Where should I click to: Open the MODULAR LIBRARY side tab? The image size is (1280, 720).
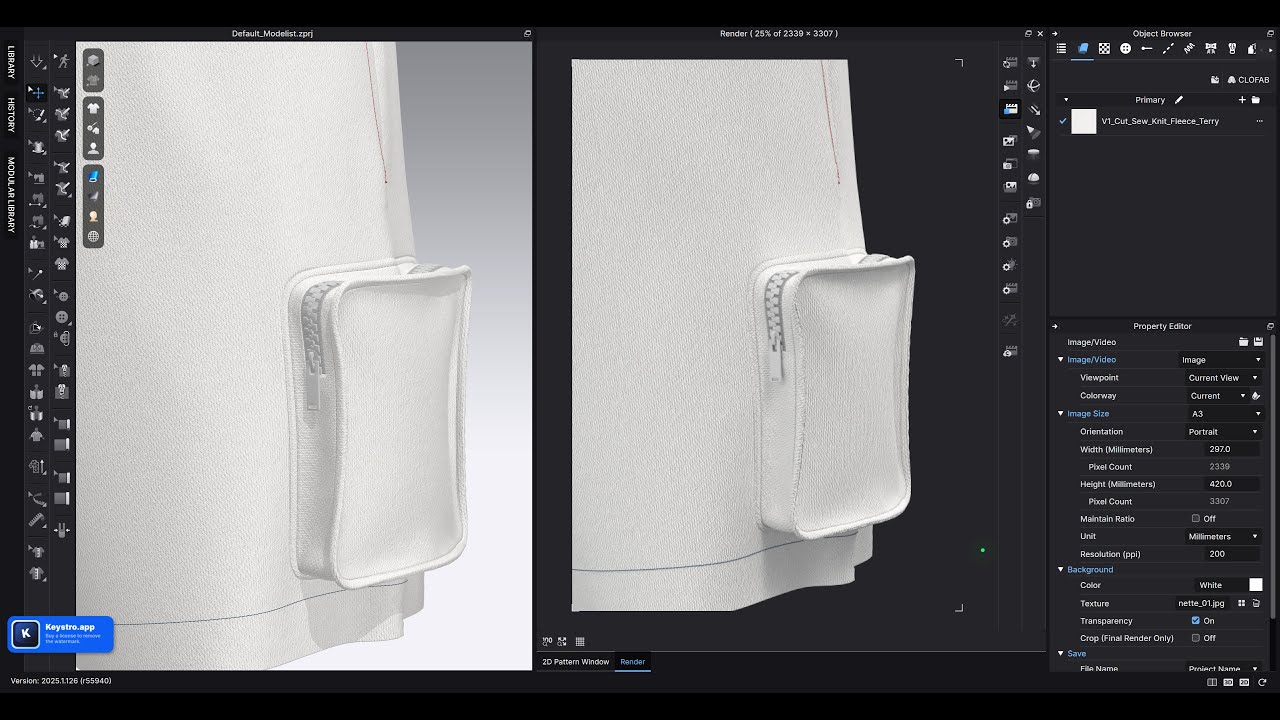tap(11, 194)
